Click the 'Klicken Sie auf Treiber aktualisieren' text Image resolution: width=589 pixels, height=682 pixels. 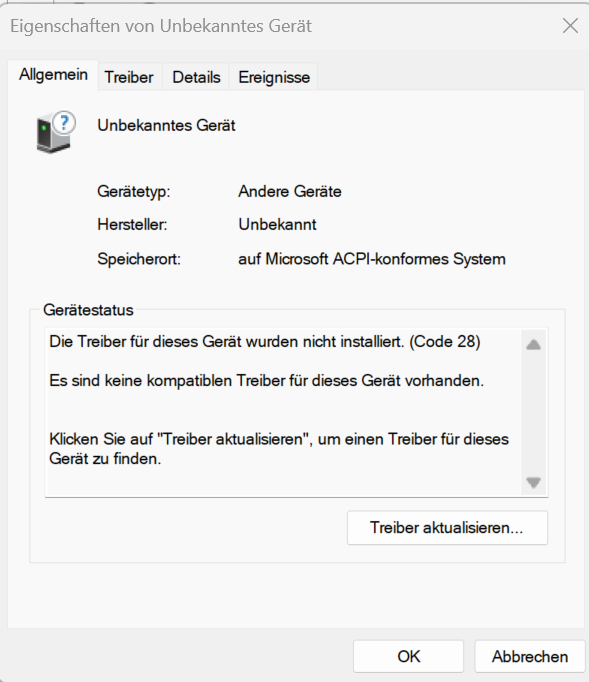click(x=279, y=449)
